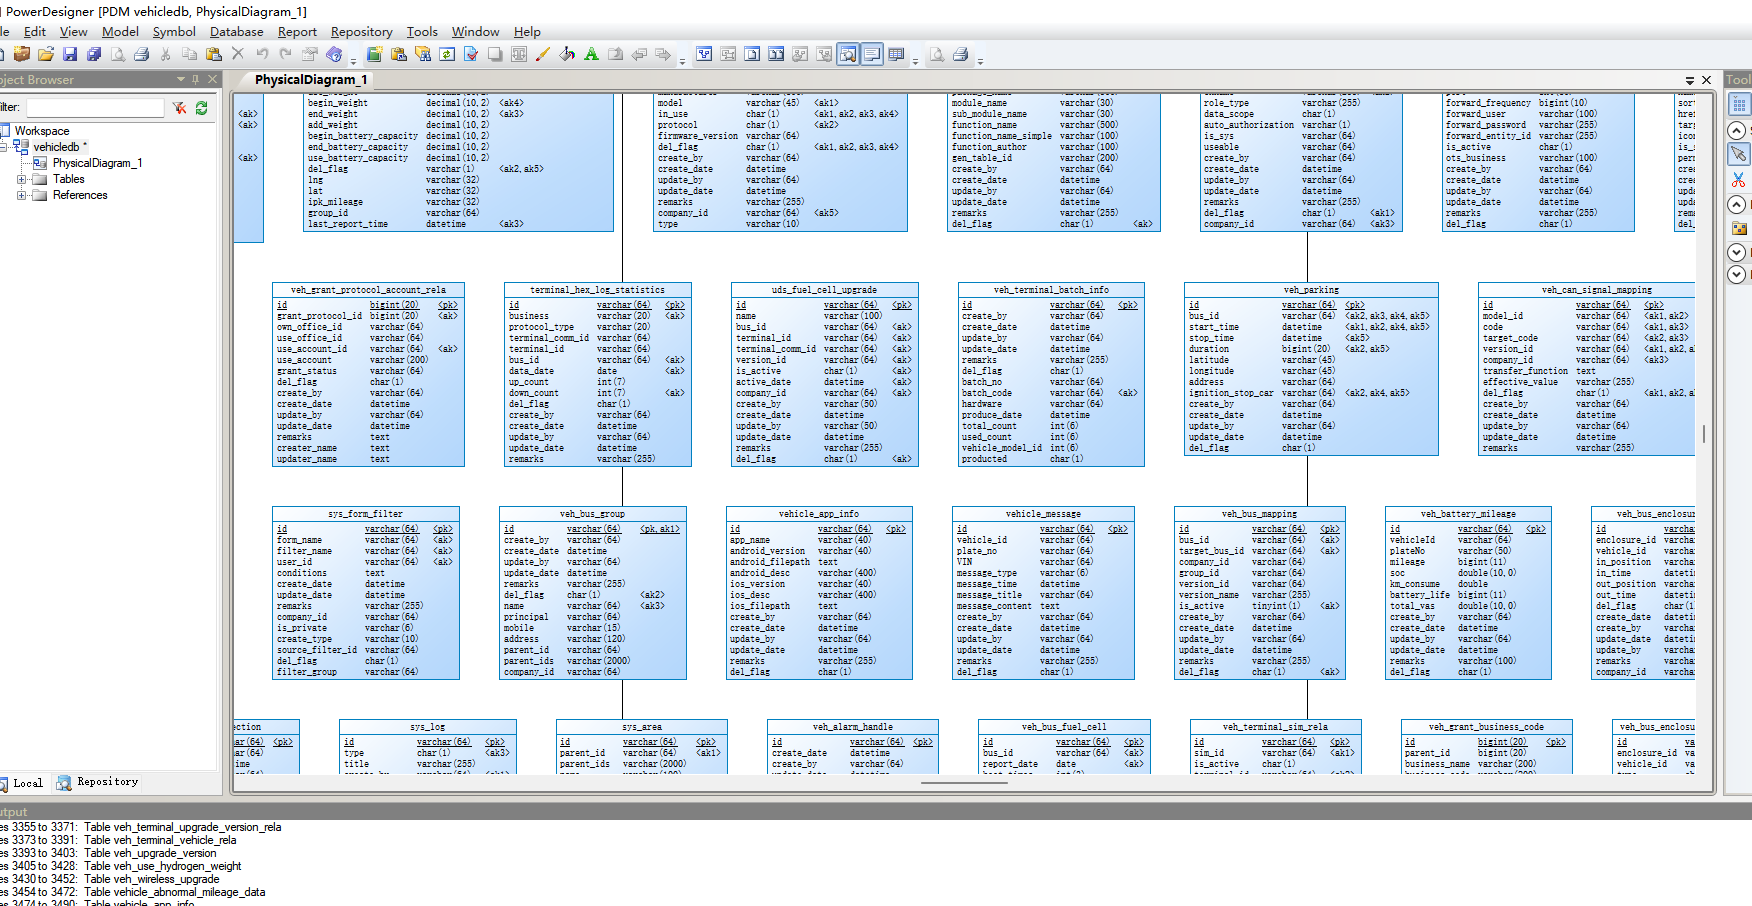The width and height of the screenshot is (1752, 906).
Task: Refresh the Object Browser with the green refresh icon
Action: click(201, 107)
